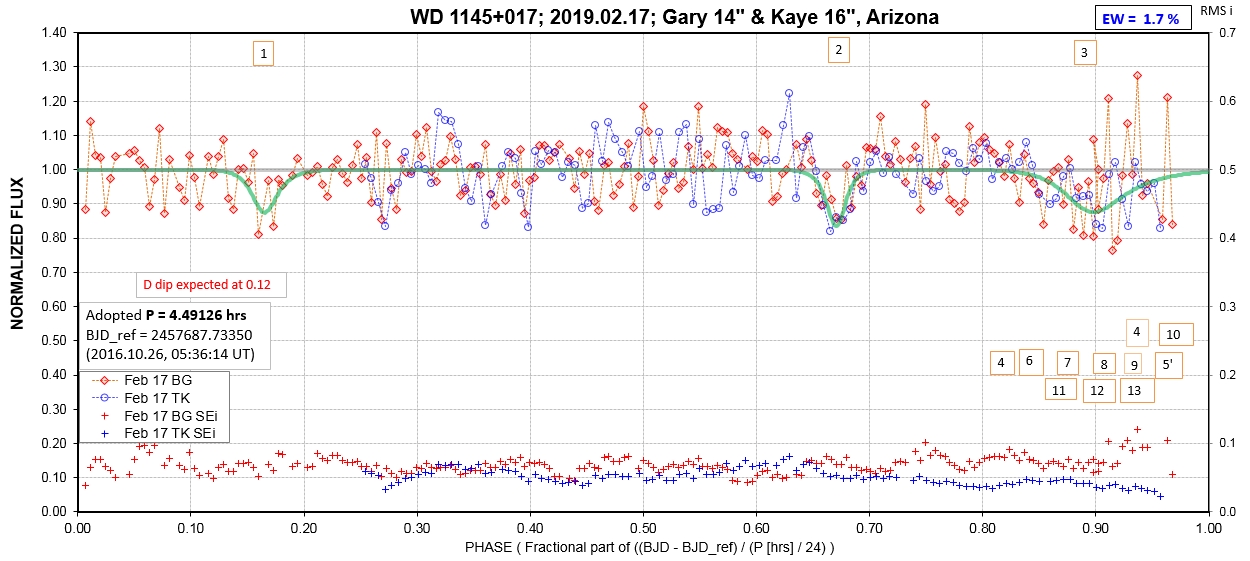Click the label box numbered 6
The width and height of the screenshot is (1250, 561).
coord(1030,362)
